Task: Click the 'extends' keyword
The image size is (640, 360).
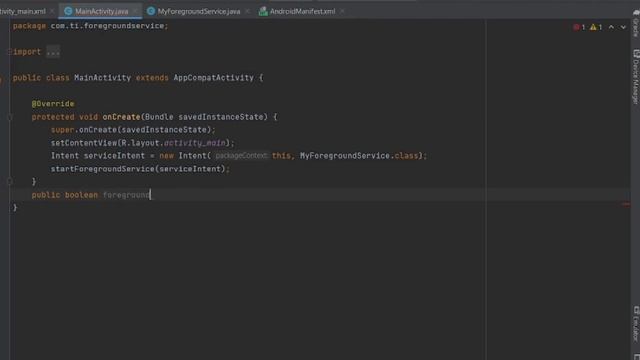Action: [152, 78]
